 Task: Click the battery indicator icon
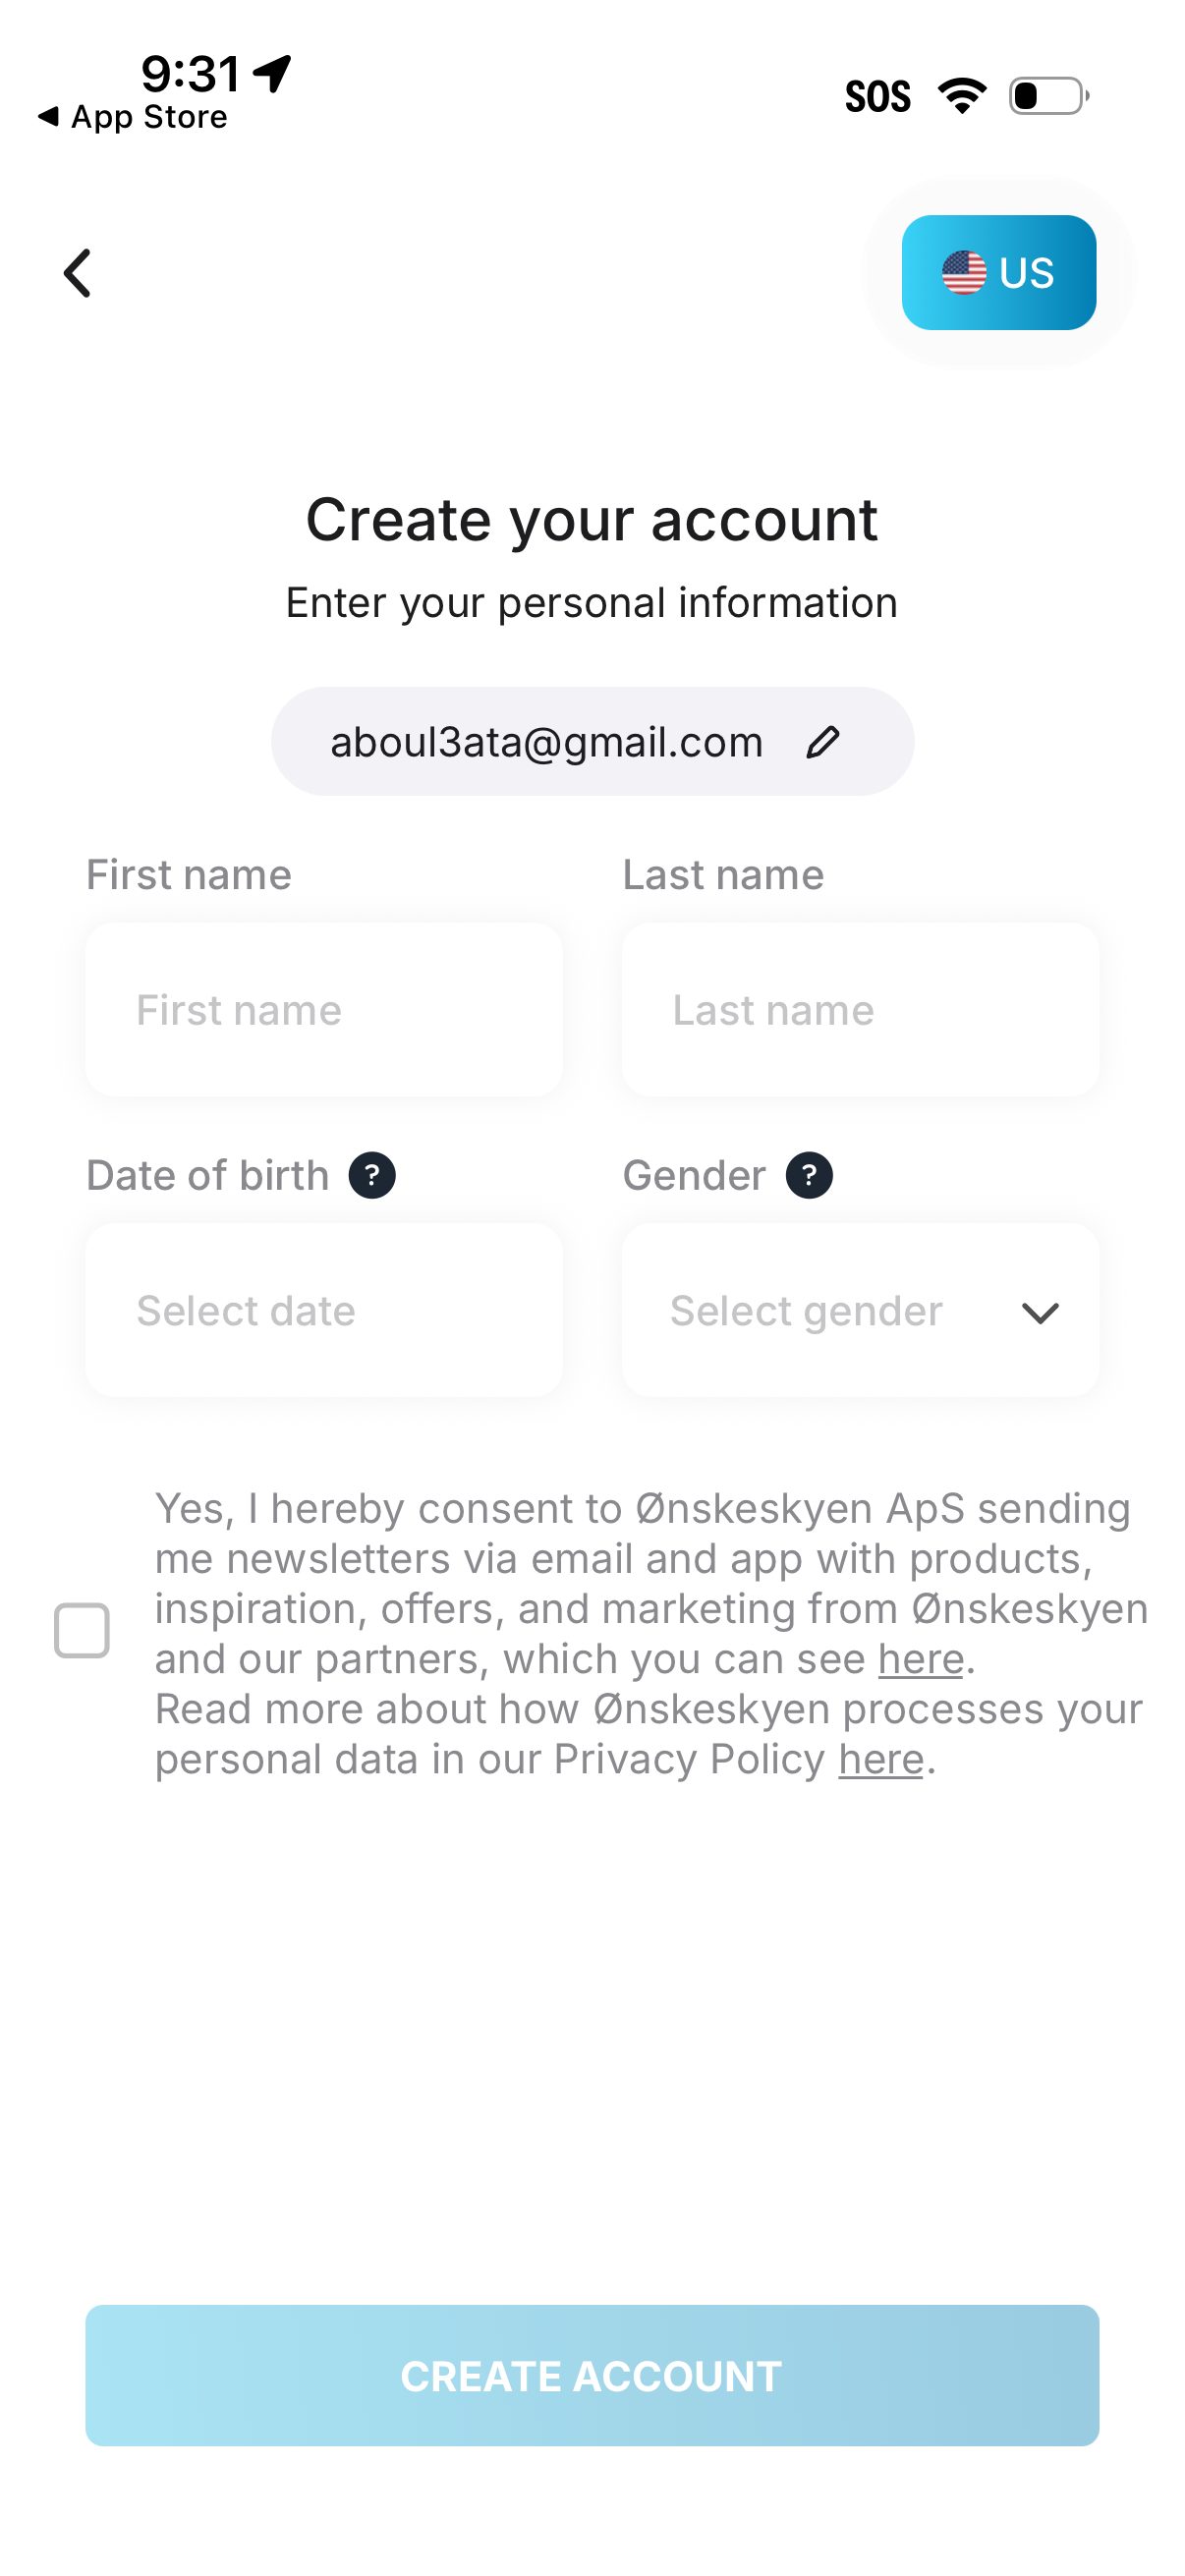[x=1042, y=95]
